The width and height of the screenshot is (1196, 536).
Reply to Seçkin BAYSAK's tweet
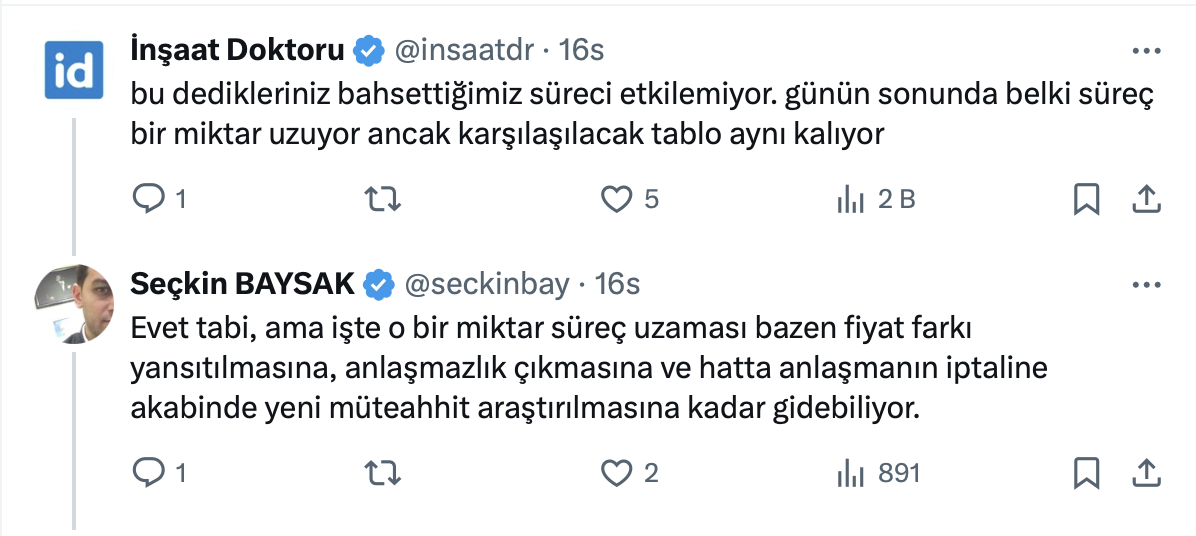pyautogui.click(x=148, y=472)
